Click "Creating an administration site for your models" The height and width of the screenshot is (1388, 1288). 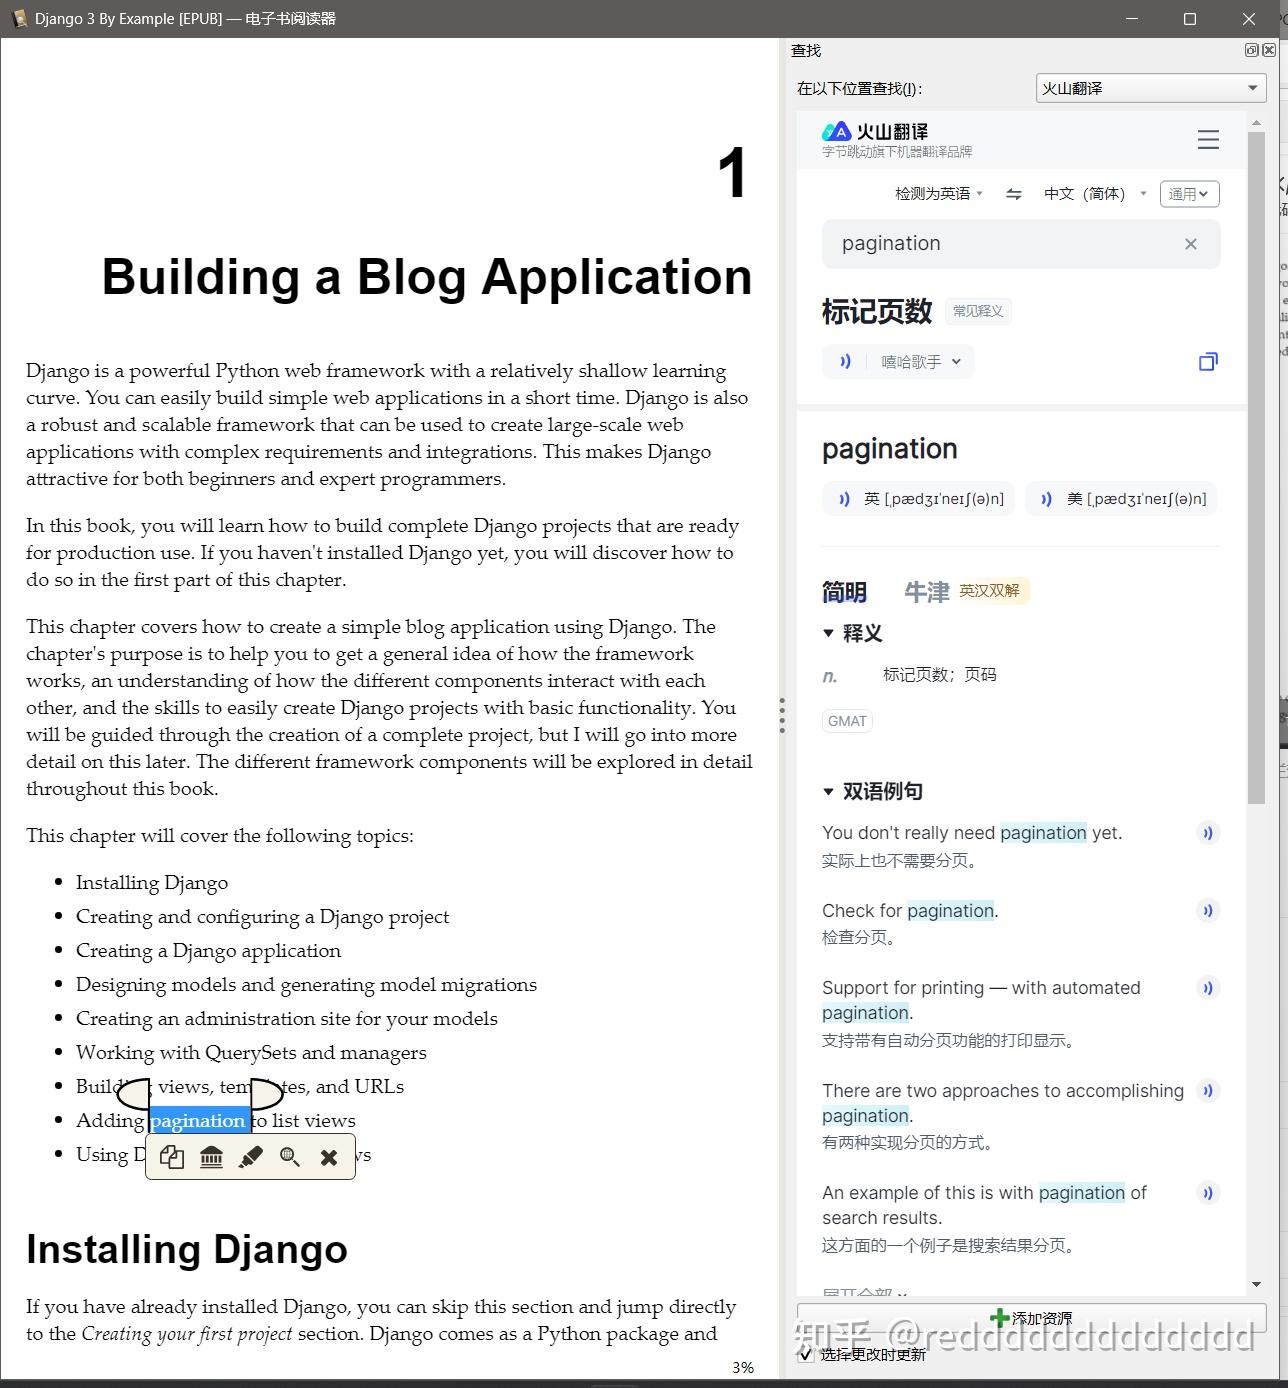pyautogui.click(x=287, y=1018)
